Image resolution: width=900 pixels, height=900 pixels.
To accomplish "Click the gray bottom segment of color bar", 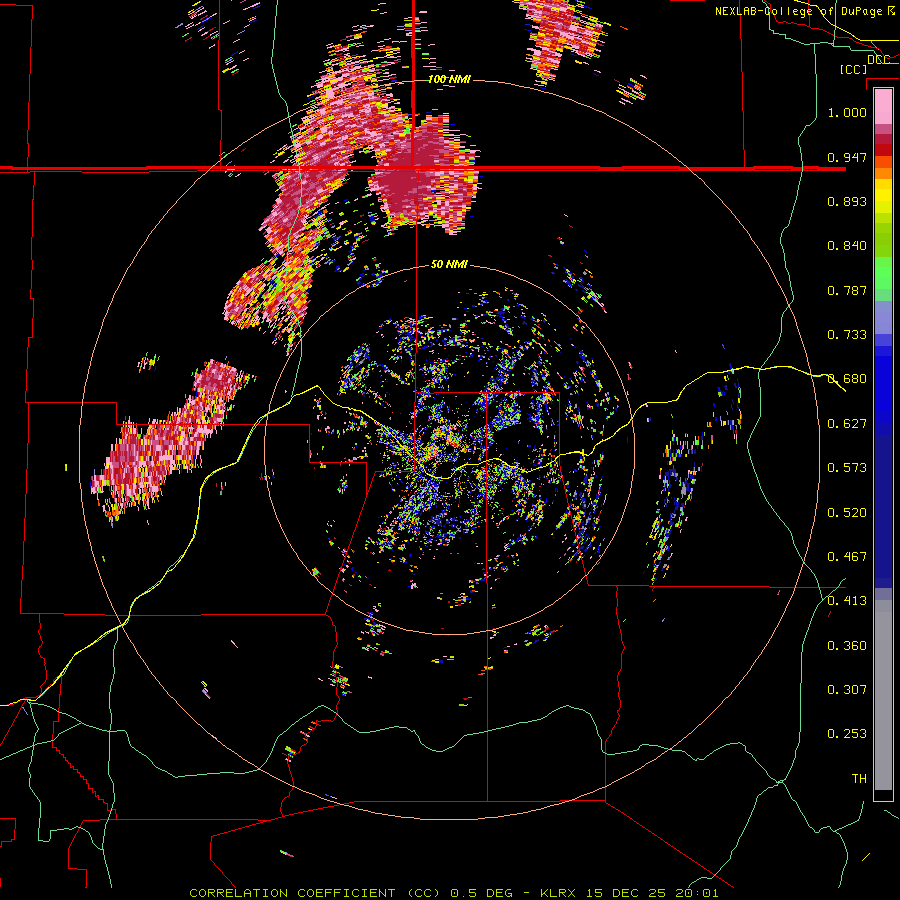I will pos(883,695).
